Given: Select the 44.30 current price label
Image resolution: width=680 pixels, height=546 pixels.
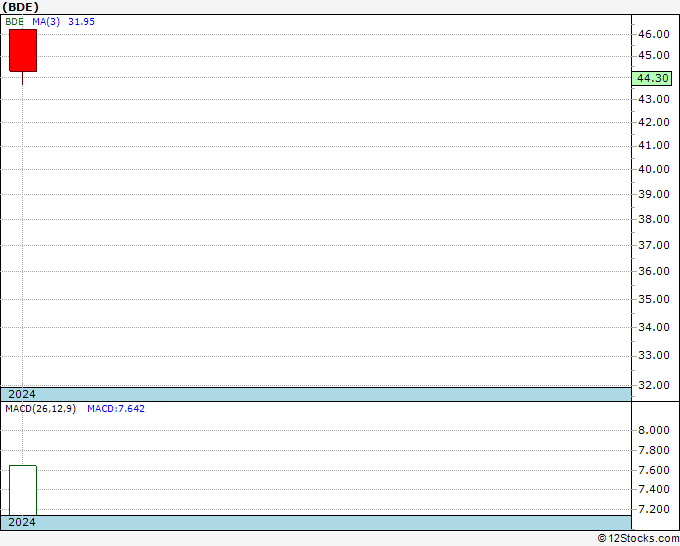Looking at the screenshot, I should (652, 78).
